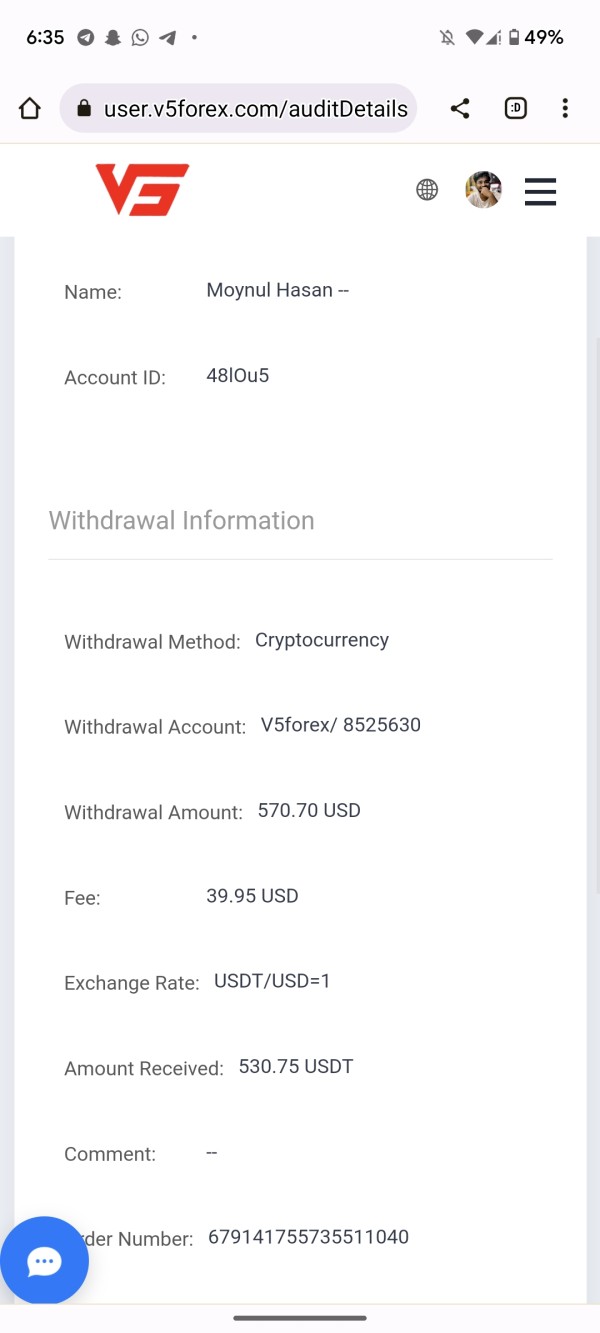Screen dimensions: 600x1333
Task: Tap the Snapchat notification icon in status bar
Action: 113,37
